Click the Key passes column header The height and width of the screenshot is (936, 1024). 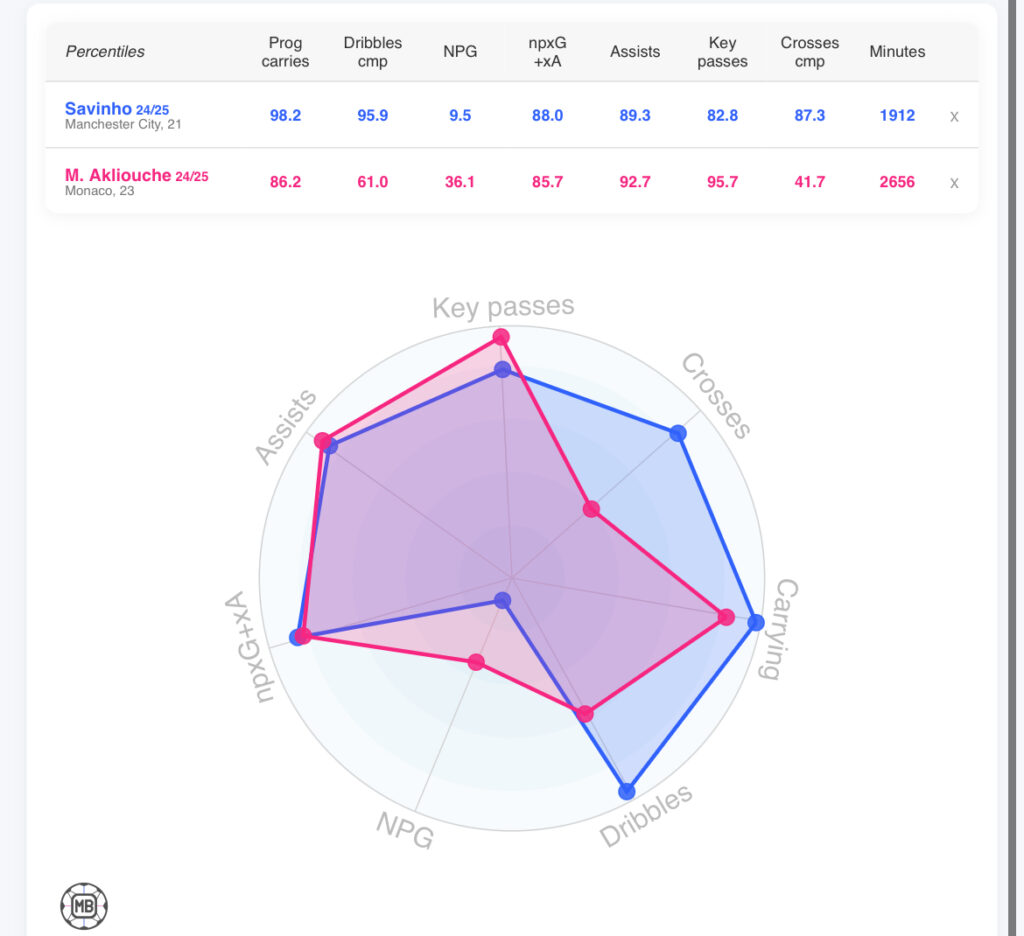click(722, 52)
